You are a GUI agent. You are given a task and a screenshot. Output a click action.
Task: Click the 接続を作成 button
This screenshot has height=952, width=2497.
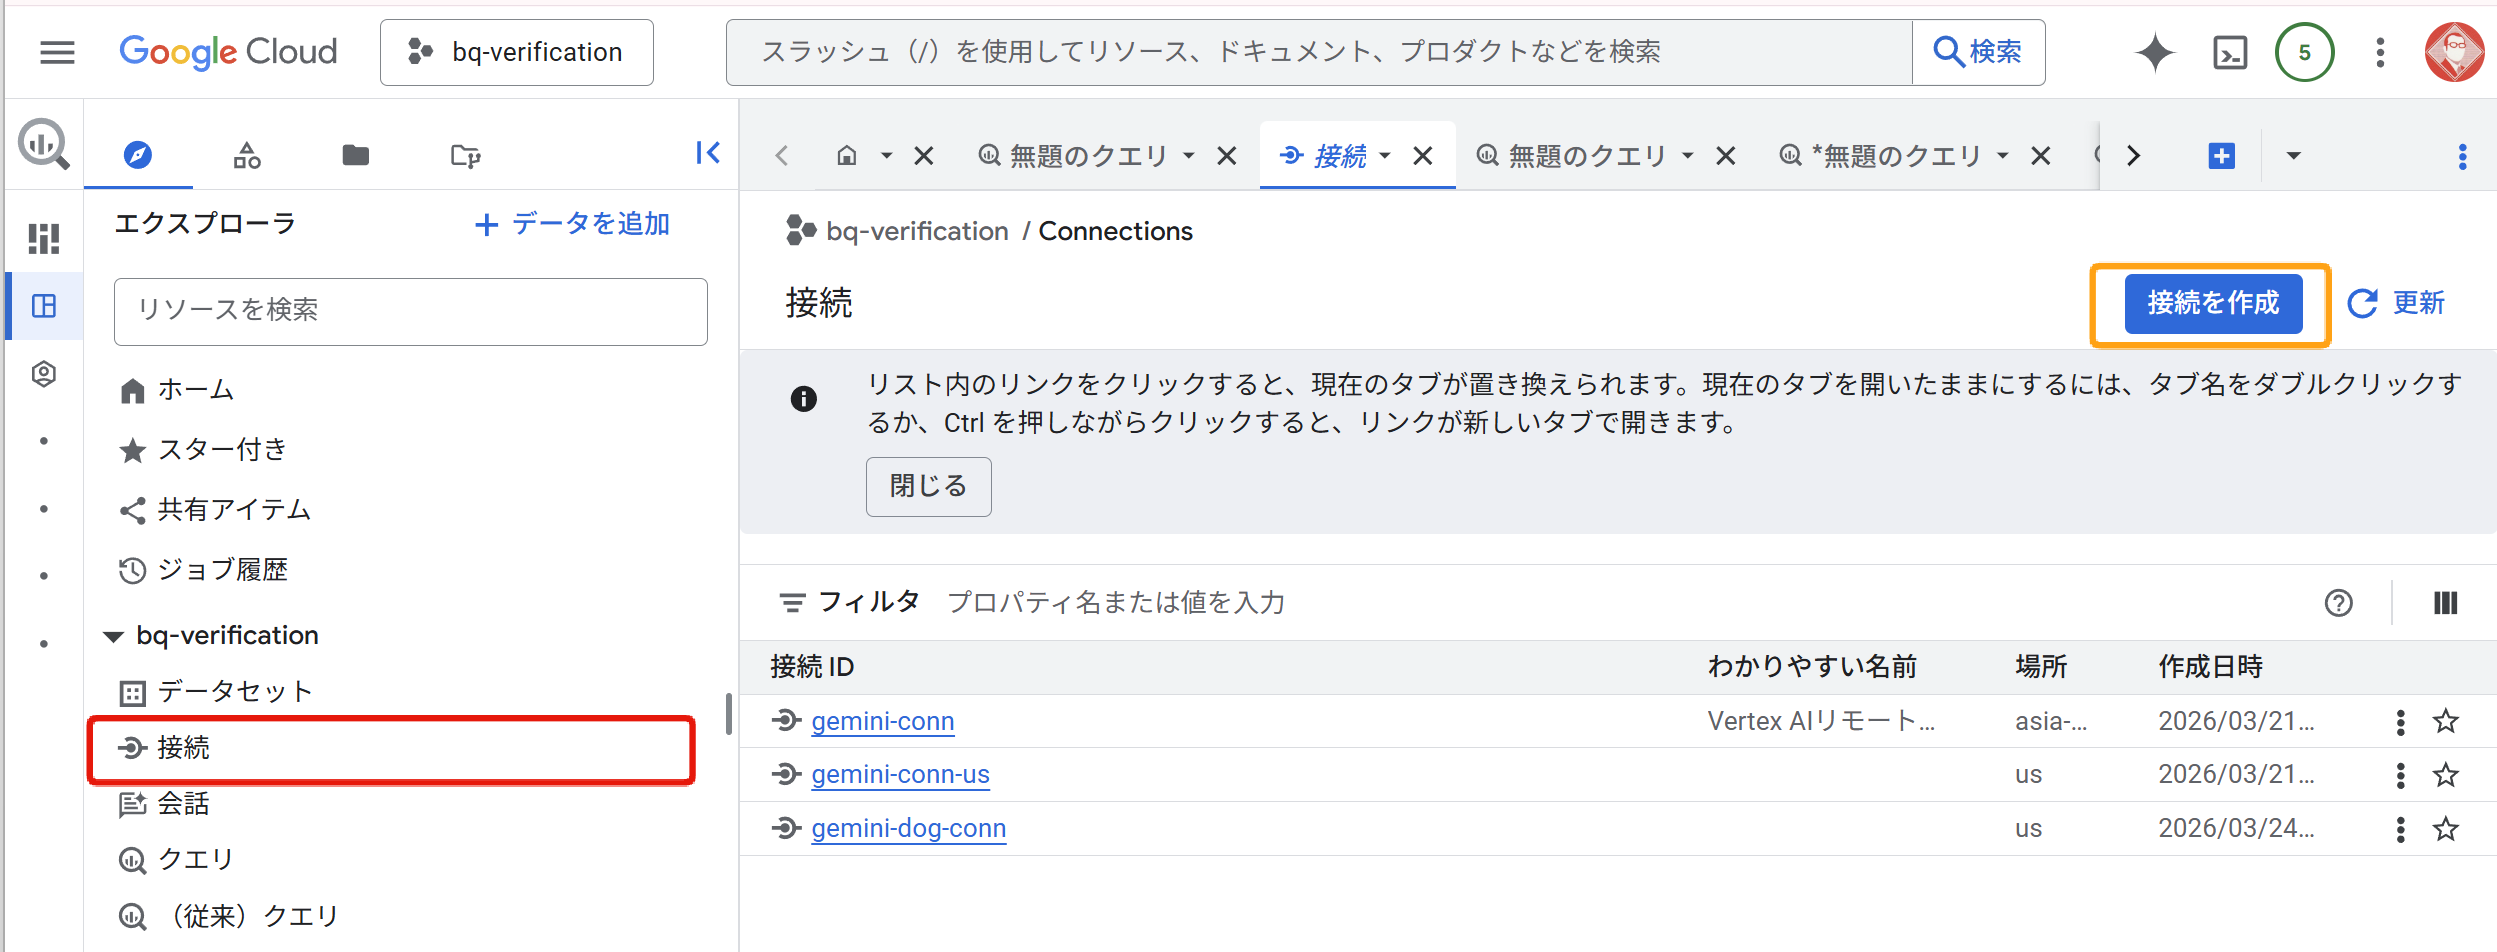pos(2213,304)
